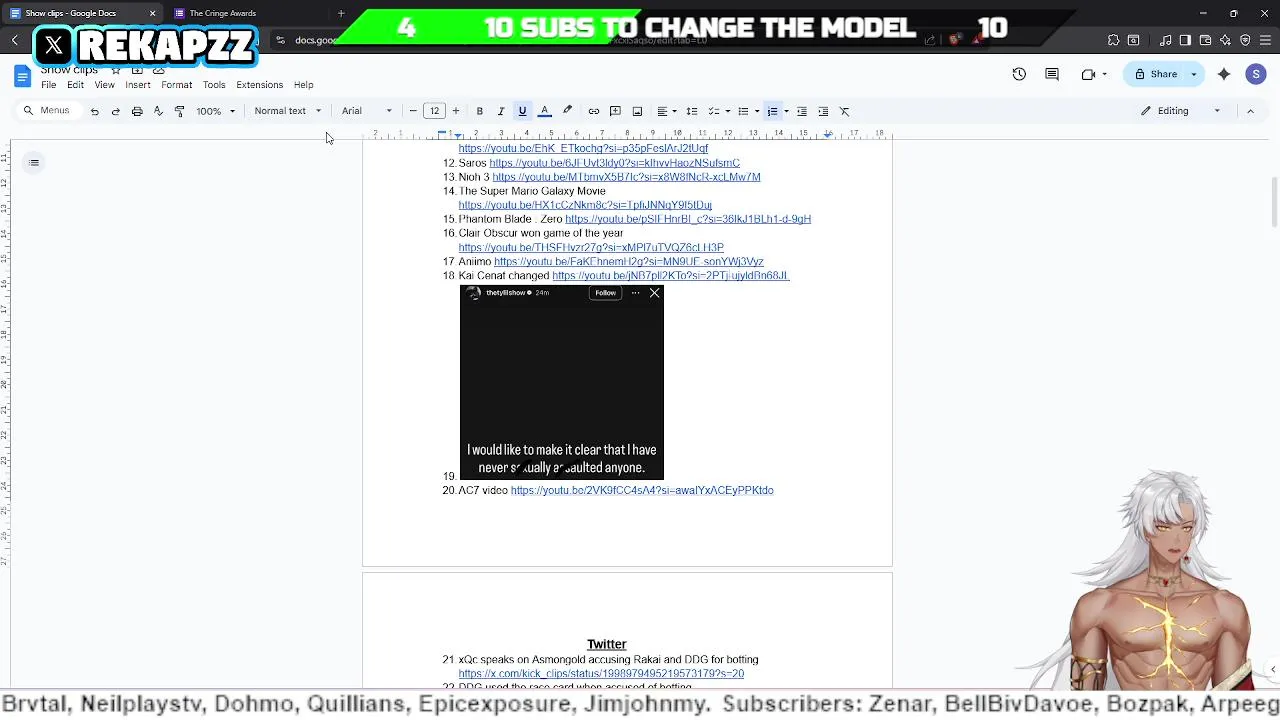Open the Google account avatar S
Viewport: 1280px width, 720px height.
[x=1256, y=74]
